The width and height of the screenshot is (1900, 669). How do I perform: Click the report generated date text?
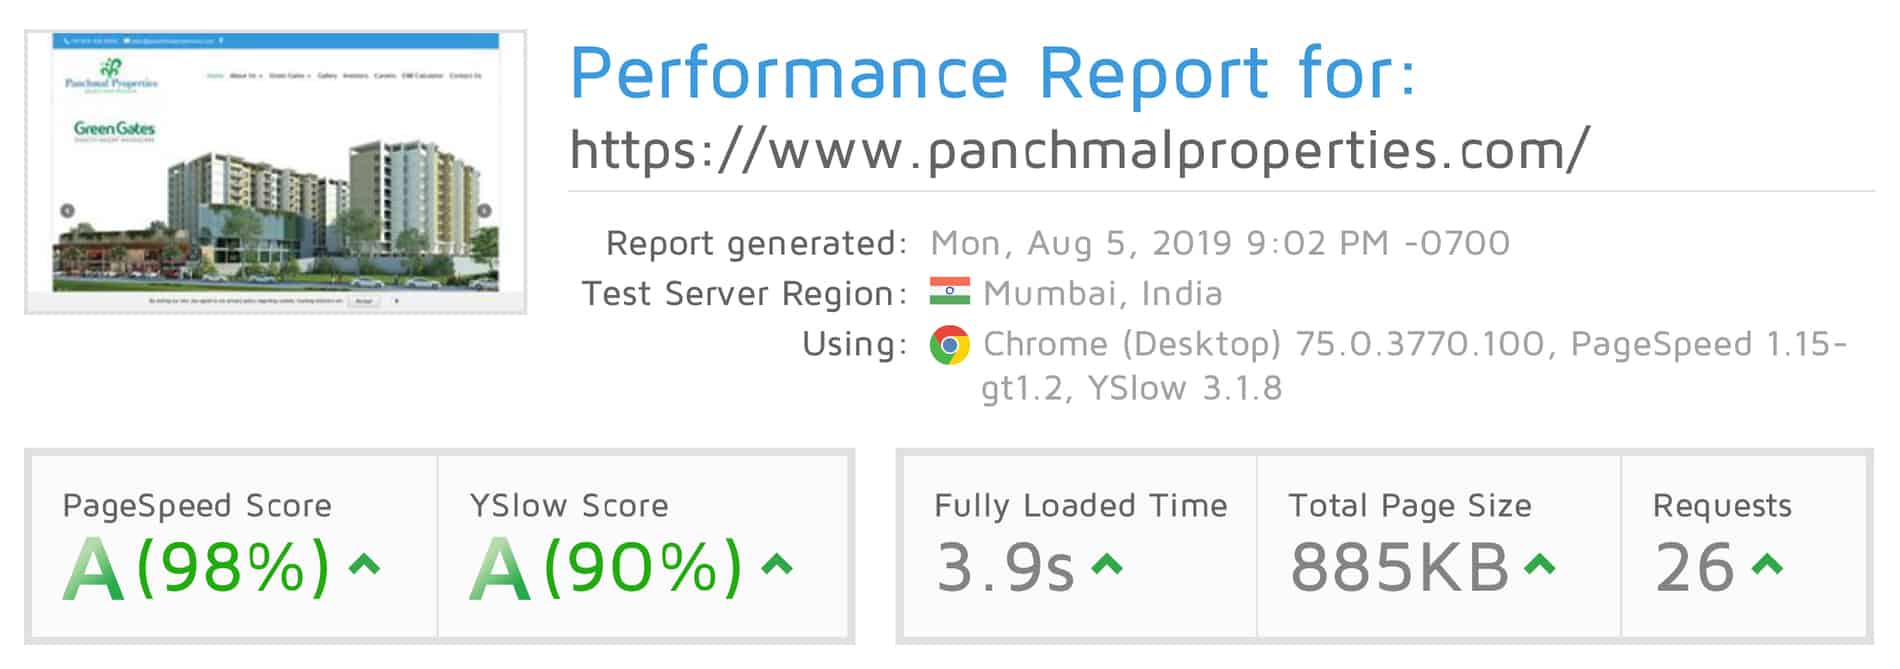pyautogui.click(x=1220, y=243)
